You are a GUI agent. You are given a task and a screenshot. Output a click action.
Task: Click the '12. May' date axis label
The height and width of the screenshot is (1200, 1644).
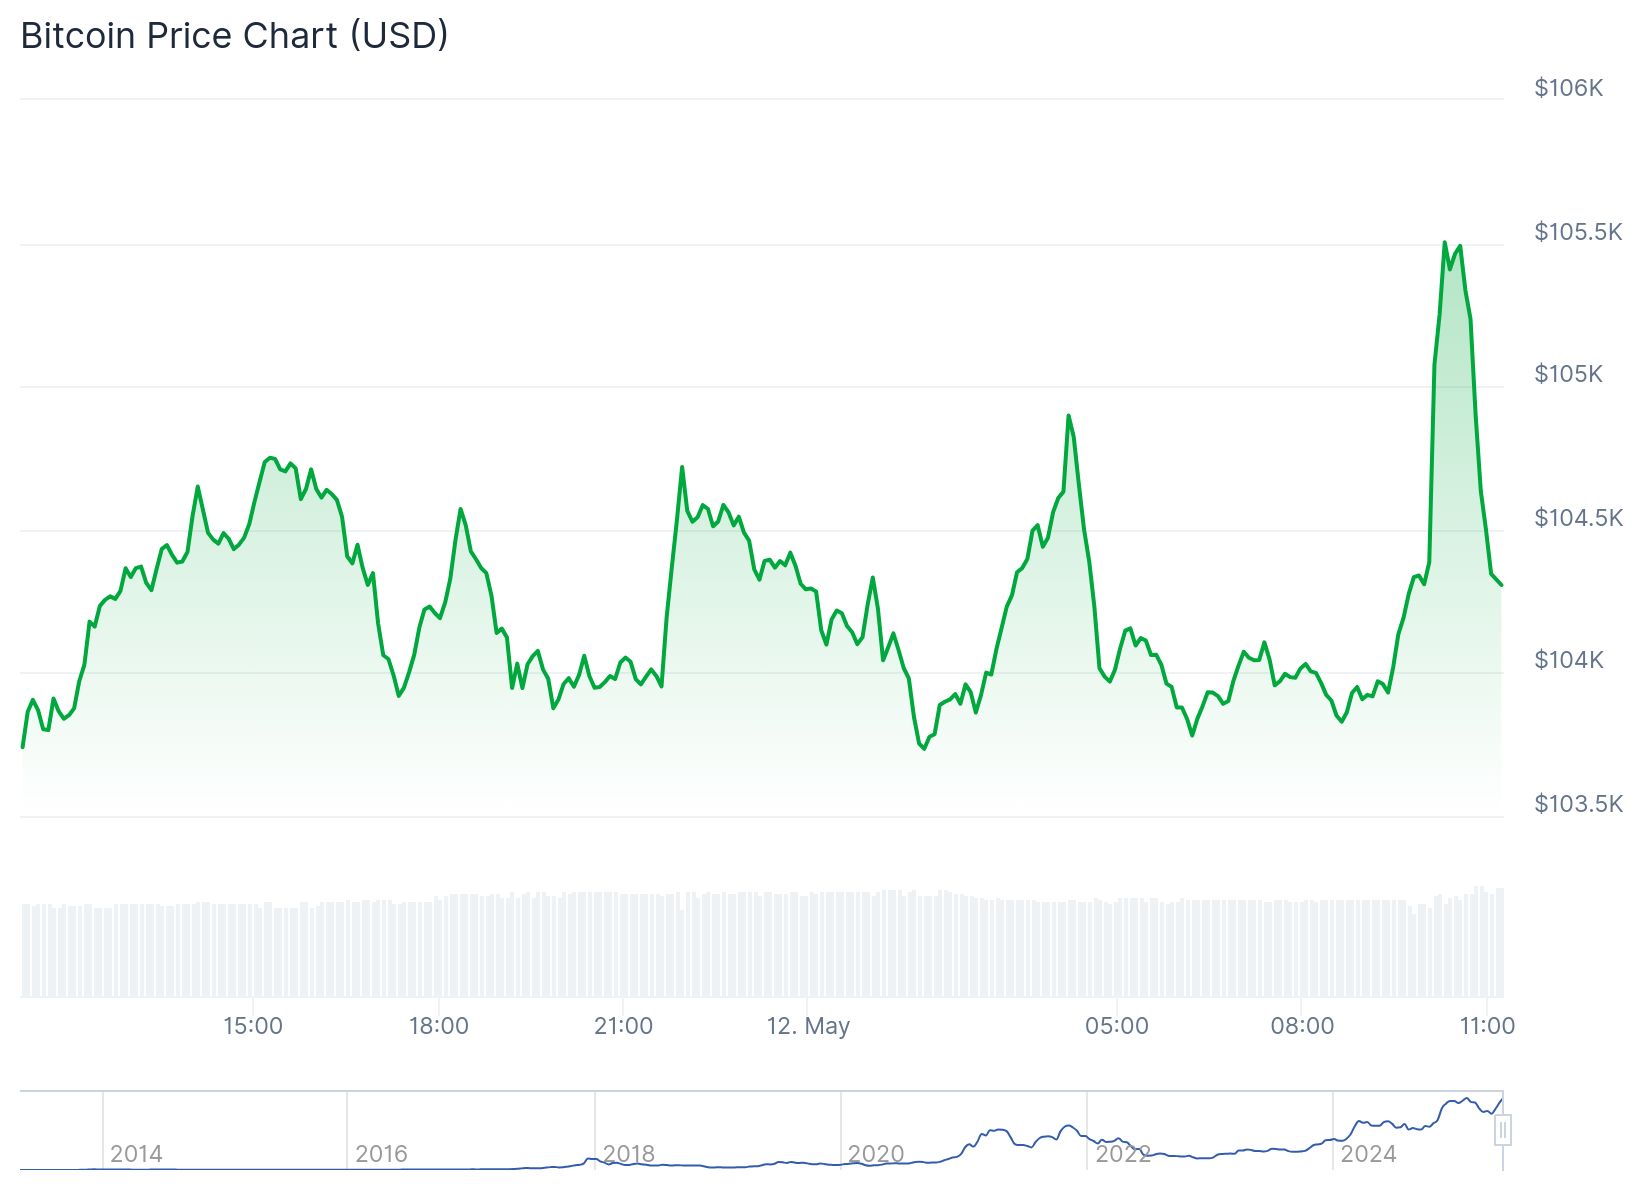[x=808, y=1026]
